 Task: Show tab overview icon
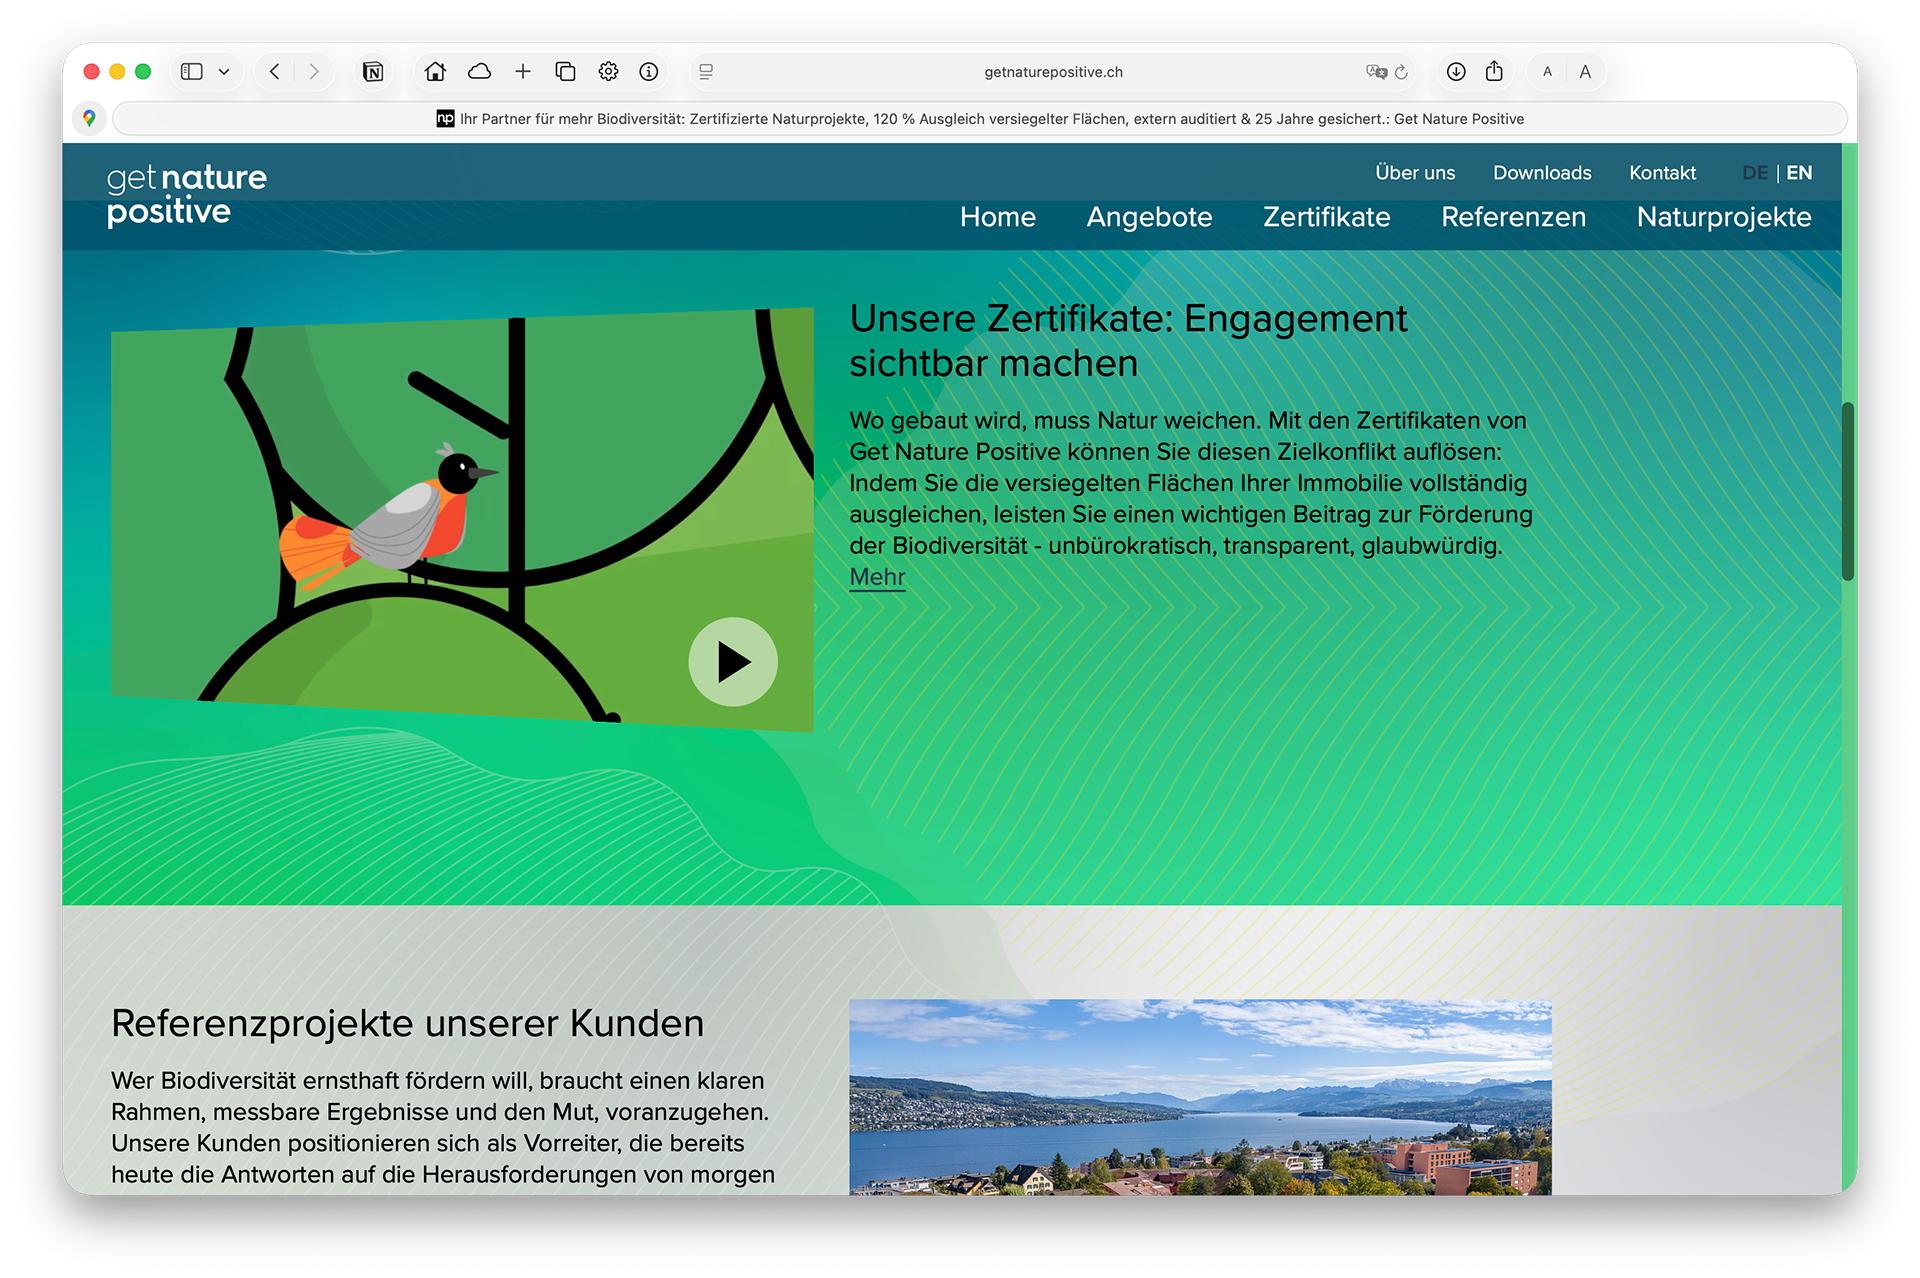[566, 72]
